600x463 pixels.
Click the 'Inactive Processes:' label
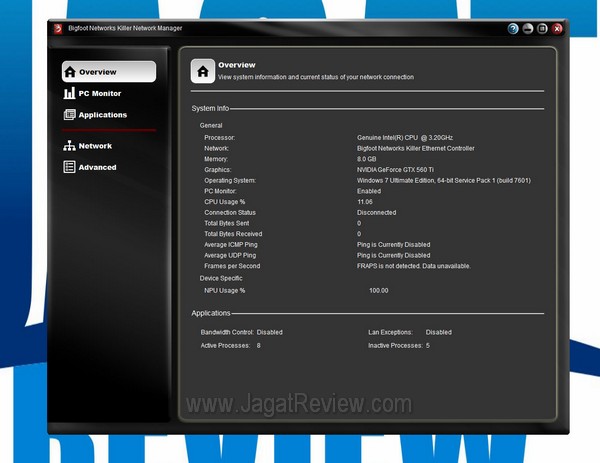click(395, 346)
